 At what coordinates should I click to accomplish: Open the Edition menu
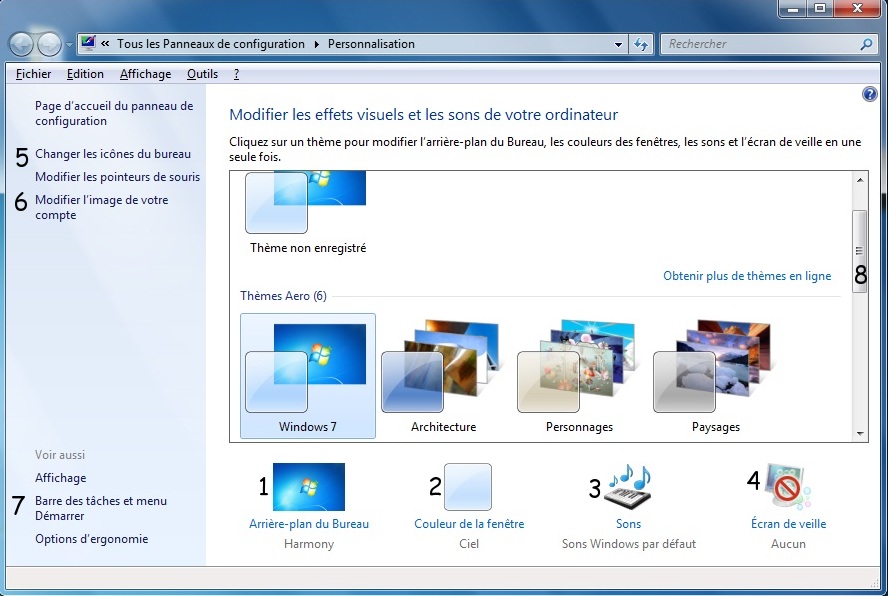85,74
